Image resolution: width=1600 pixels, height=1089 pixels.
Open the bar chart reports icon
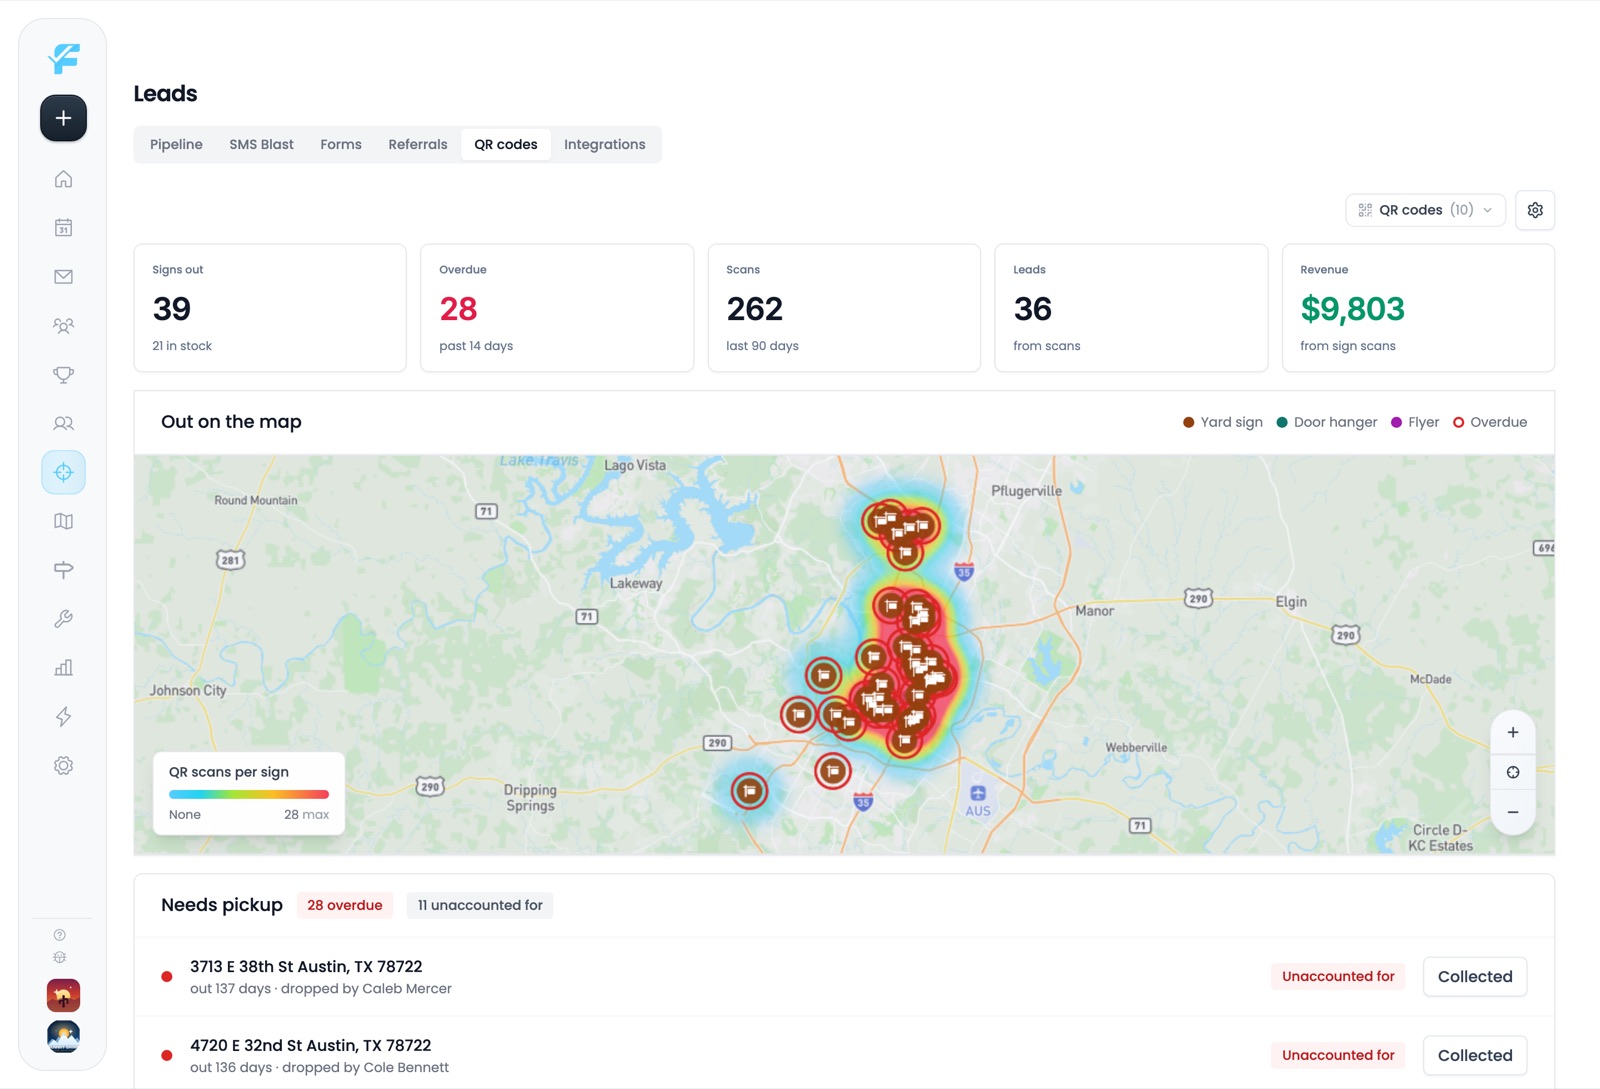click(x=63, y=668)
